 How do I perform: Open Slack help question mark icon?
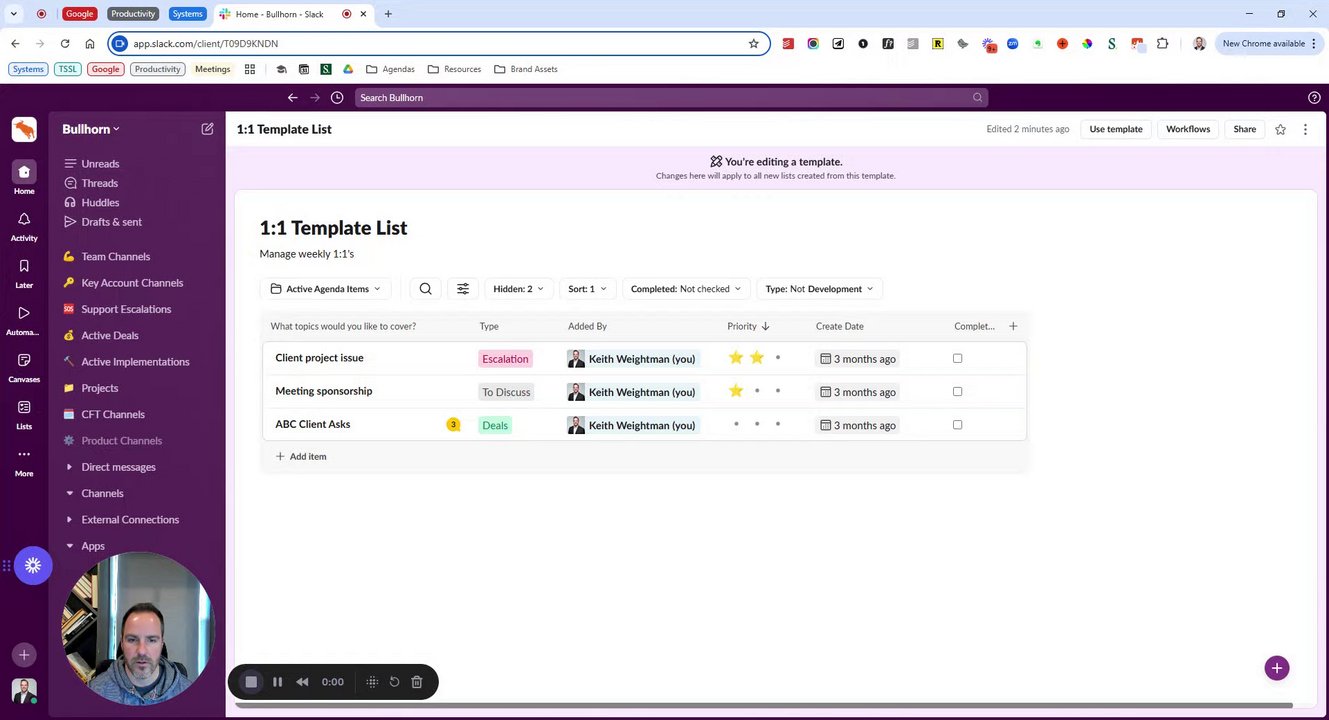coord(1314,97)
